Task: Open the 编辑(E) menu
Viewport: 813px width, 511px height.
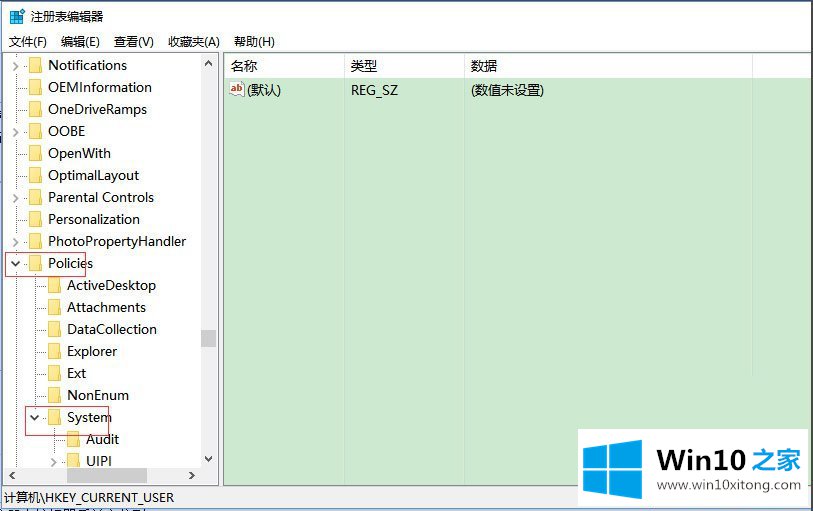Action: (80, 41)
